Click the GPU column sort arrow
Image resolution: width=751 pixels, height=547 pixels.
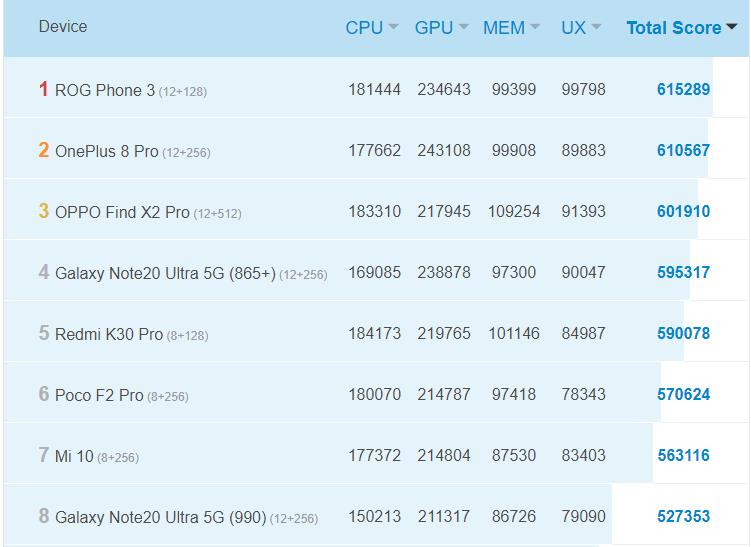click(463, 28)
